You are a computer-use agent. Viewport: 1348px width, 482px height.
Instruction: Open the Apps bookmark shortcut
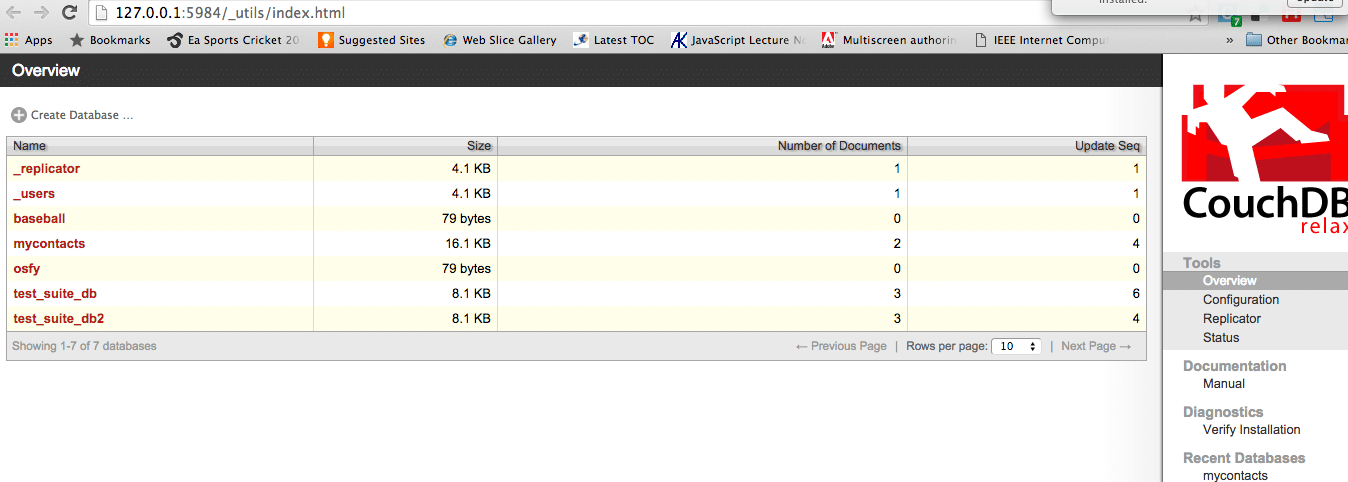coord(29,40)
